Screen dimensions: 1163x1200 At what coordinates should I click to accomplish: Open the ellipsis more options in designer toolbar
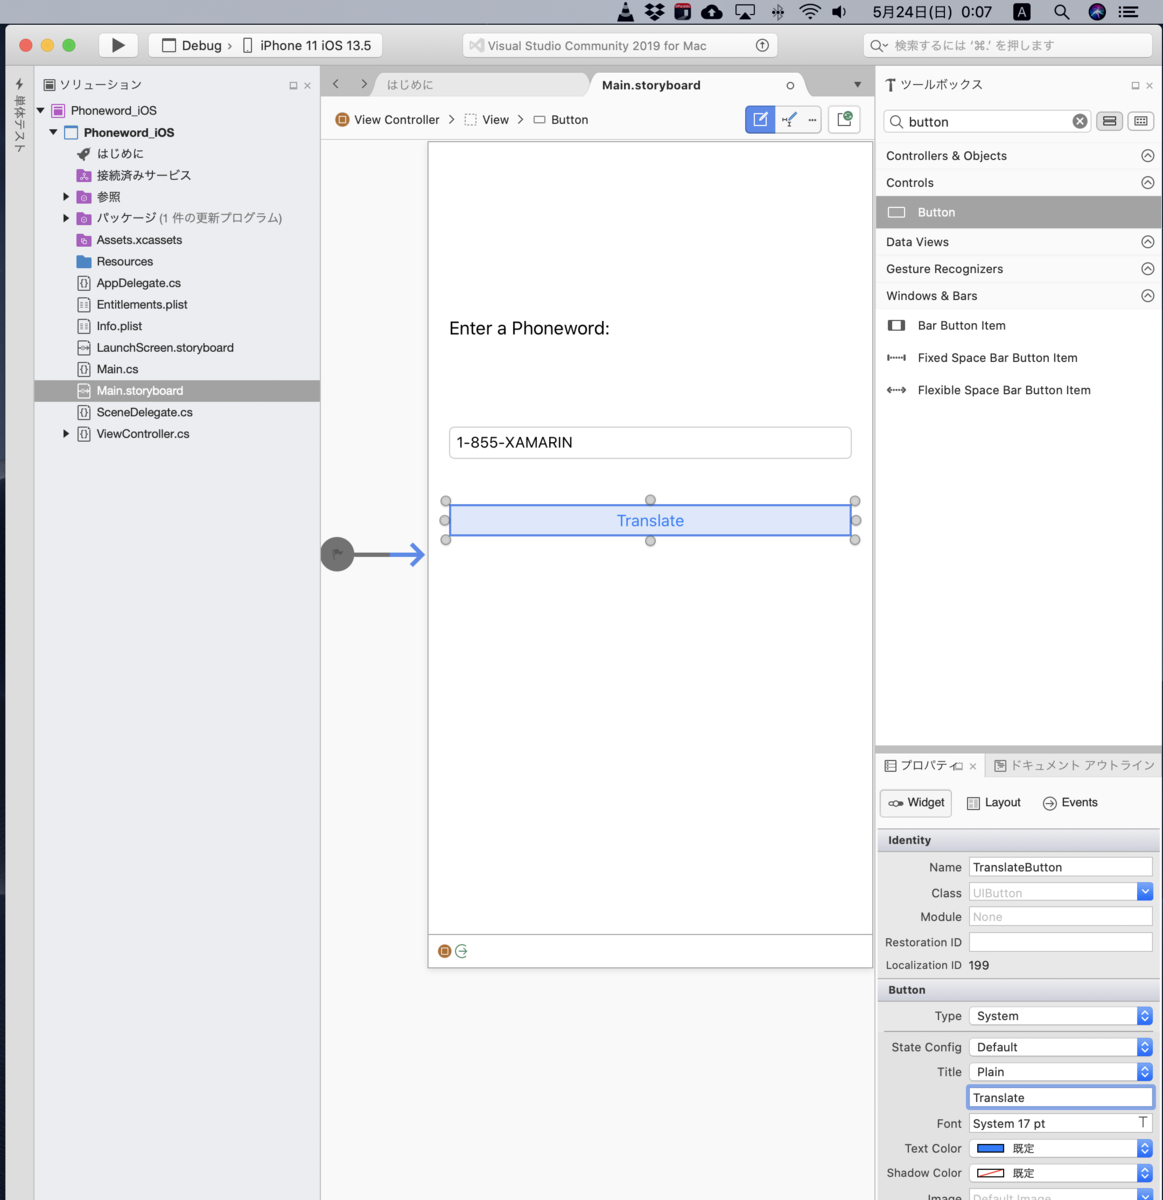pos(812,120)
